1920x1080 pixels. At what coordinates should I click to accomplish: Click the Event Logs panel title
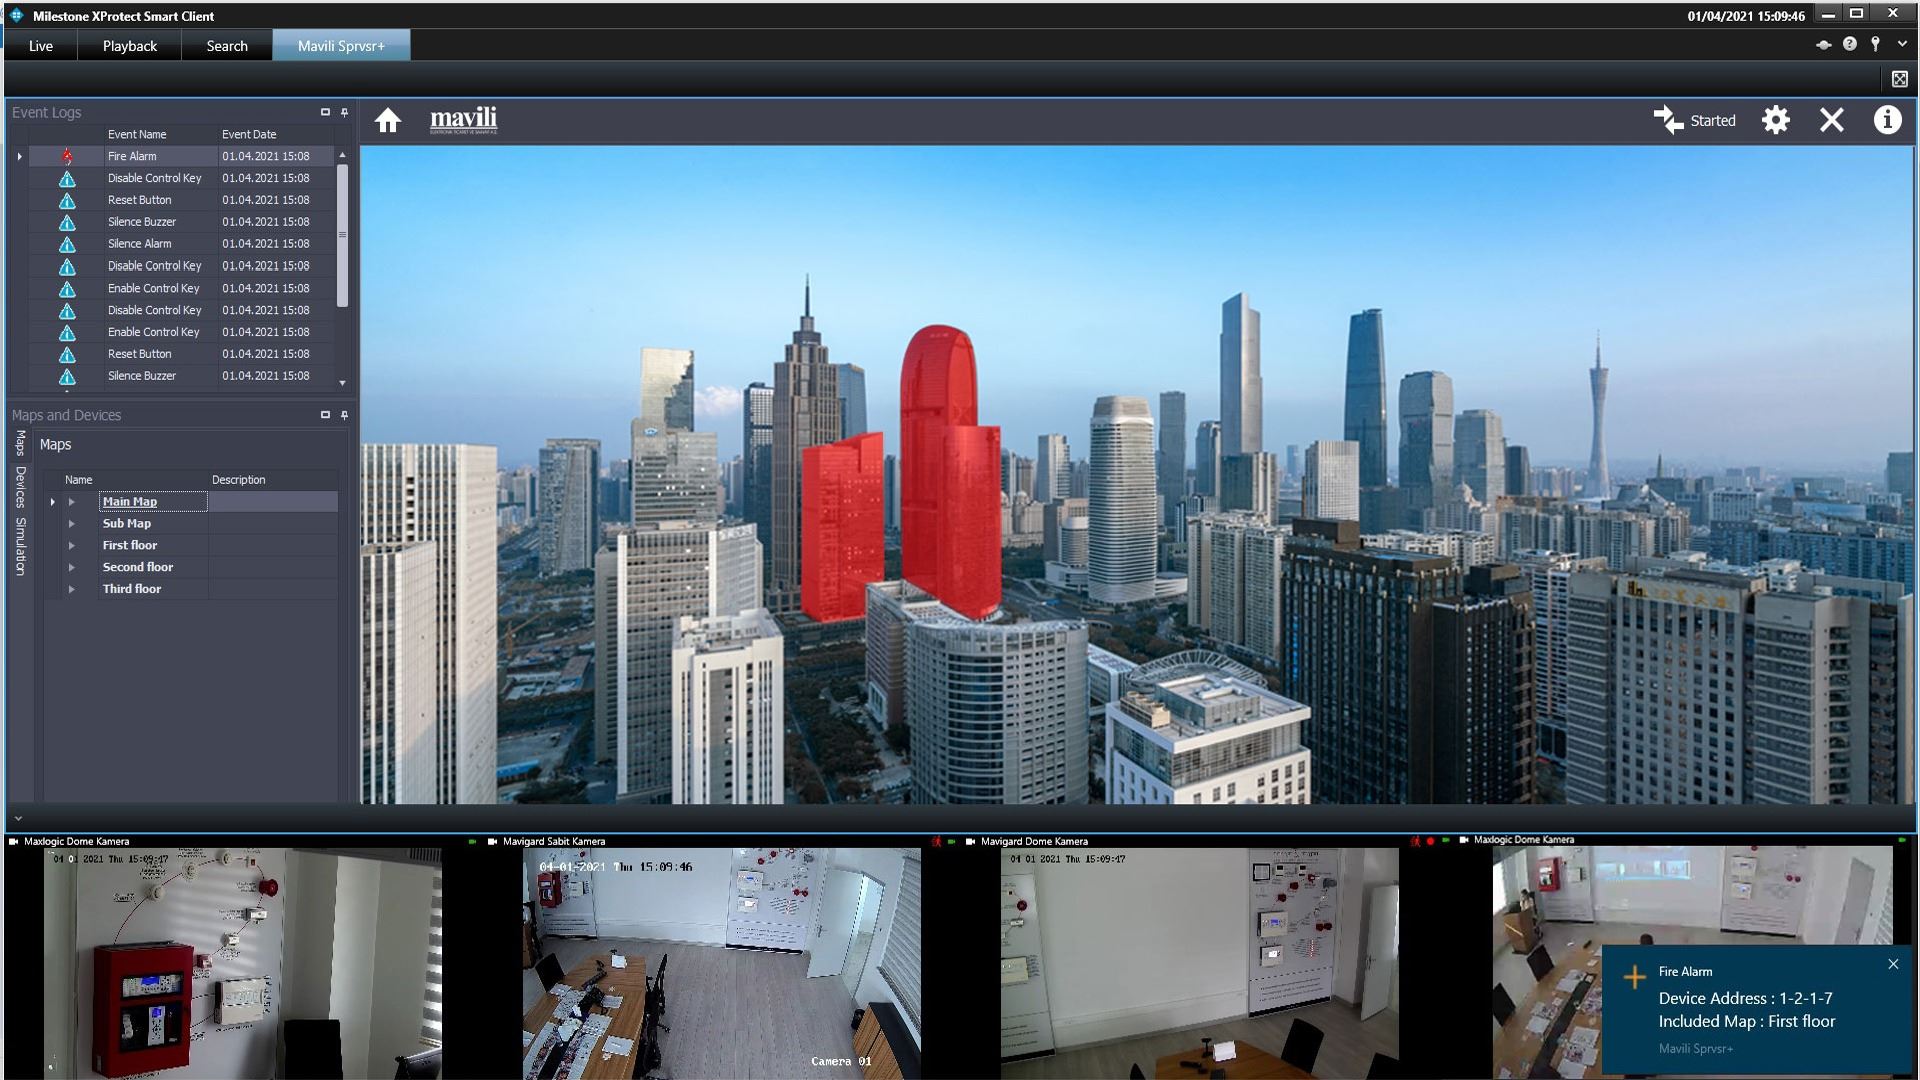47,112
